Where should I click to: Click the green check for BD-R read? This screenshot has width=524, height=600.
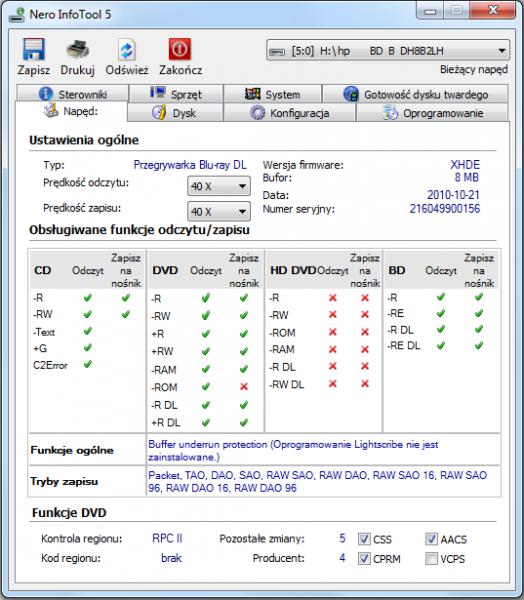point(441,297)
